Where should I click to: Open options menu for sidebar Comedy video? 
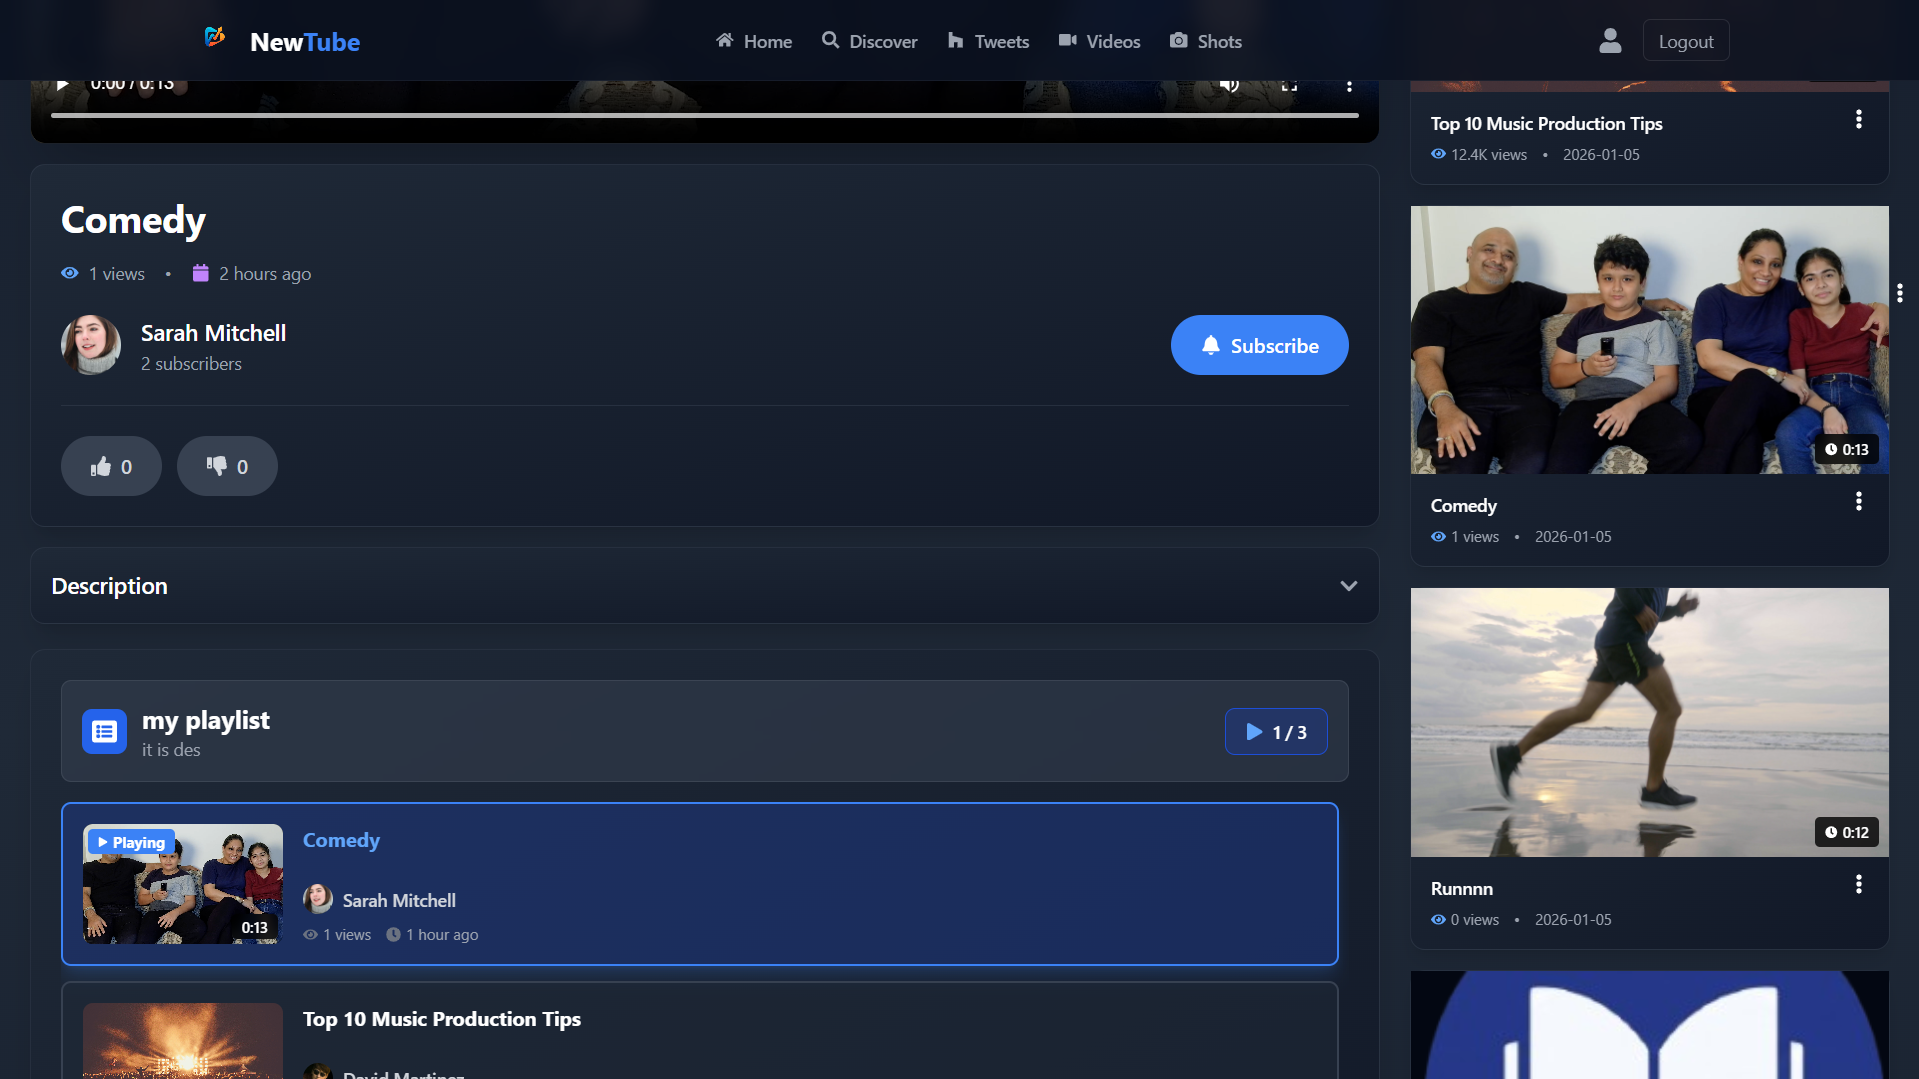pos(1858,502)
